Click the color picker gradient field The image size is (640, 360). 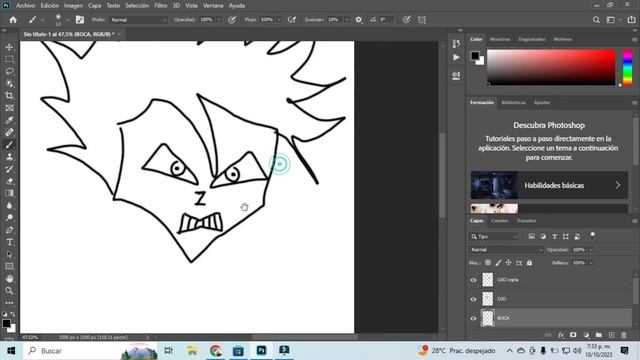[551, 67]
